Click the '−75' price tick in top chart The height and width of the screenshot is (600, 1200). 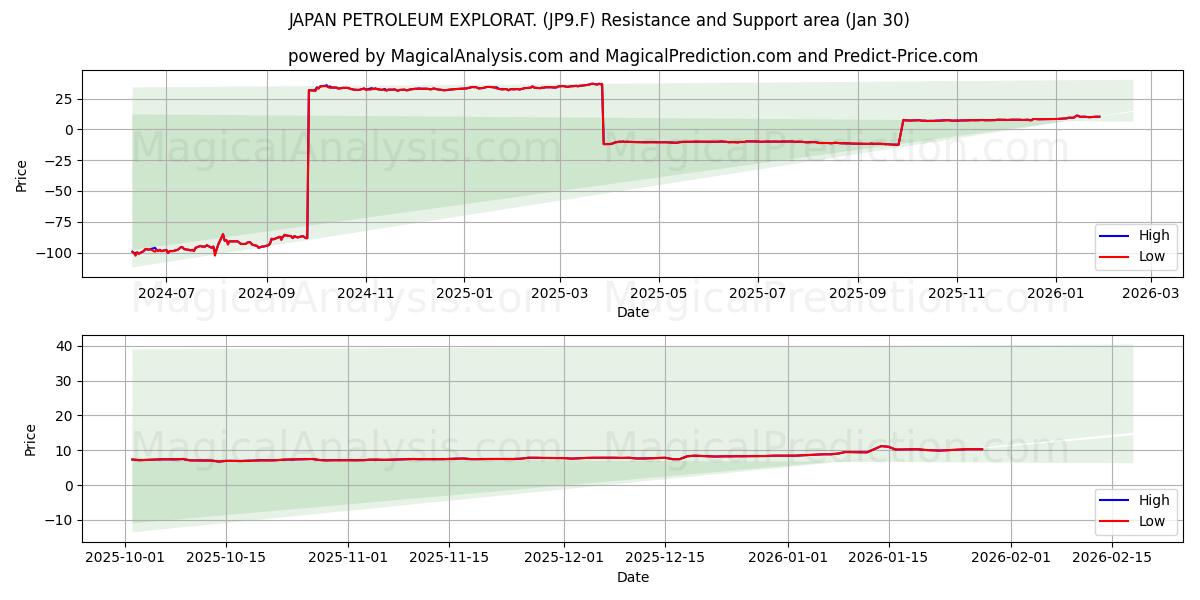60,222
